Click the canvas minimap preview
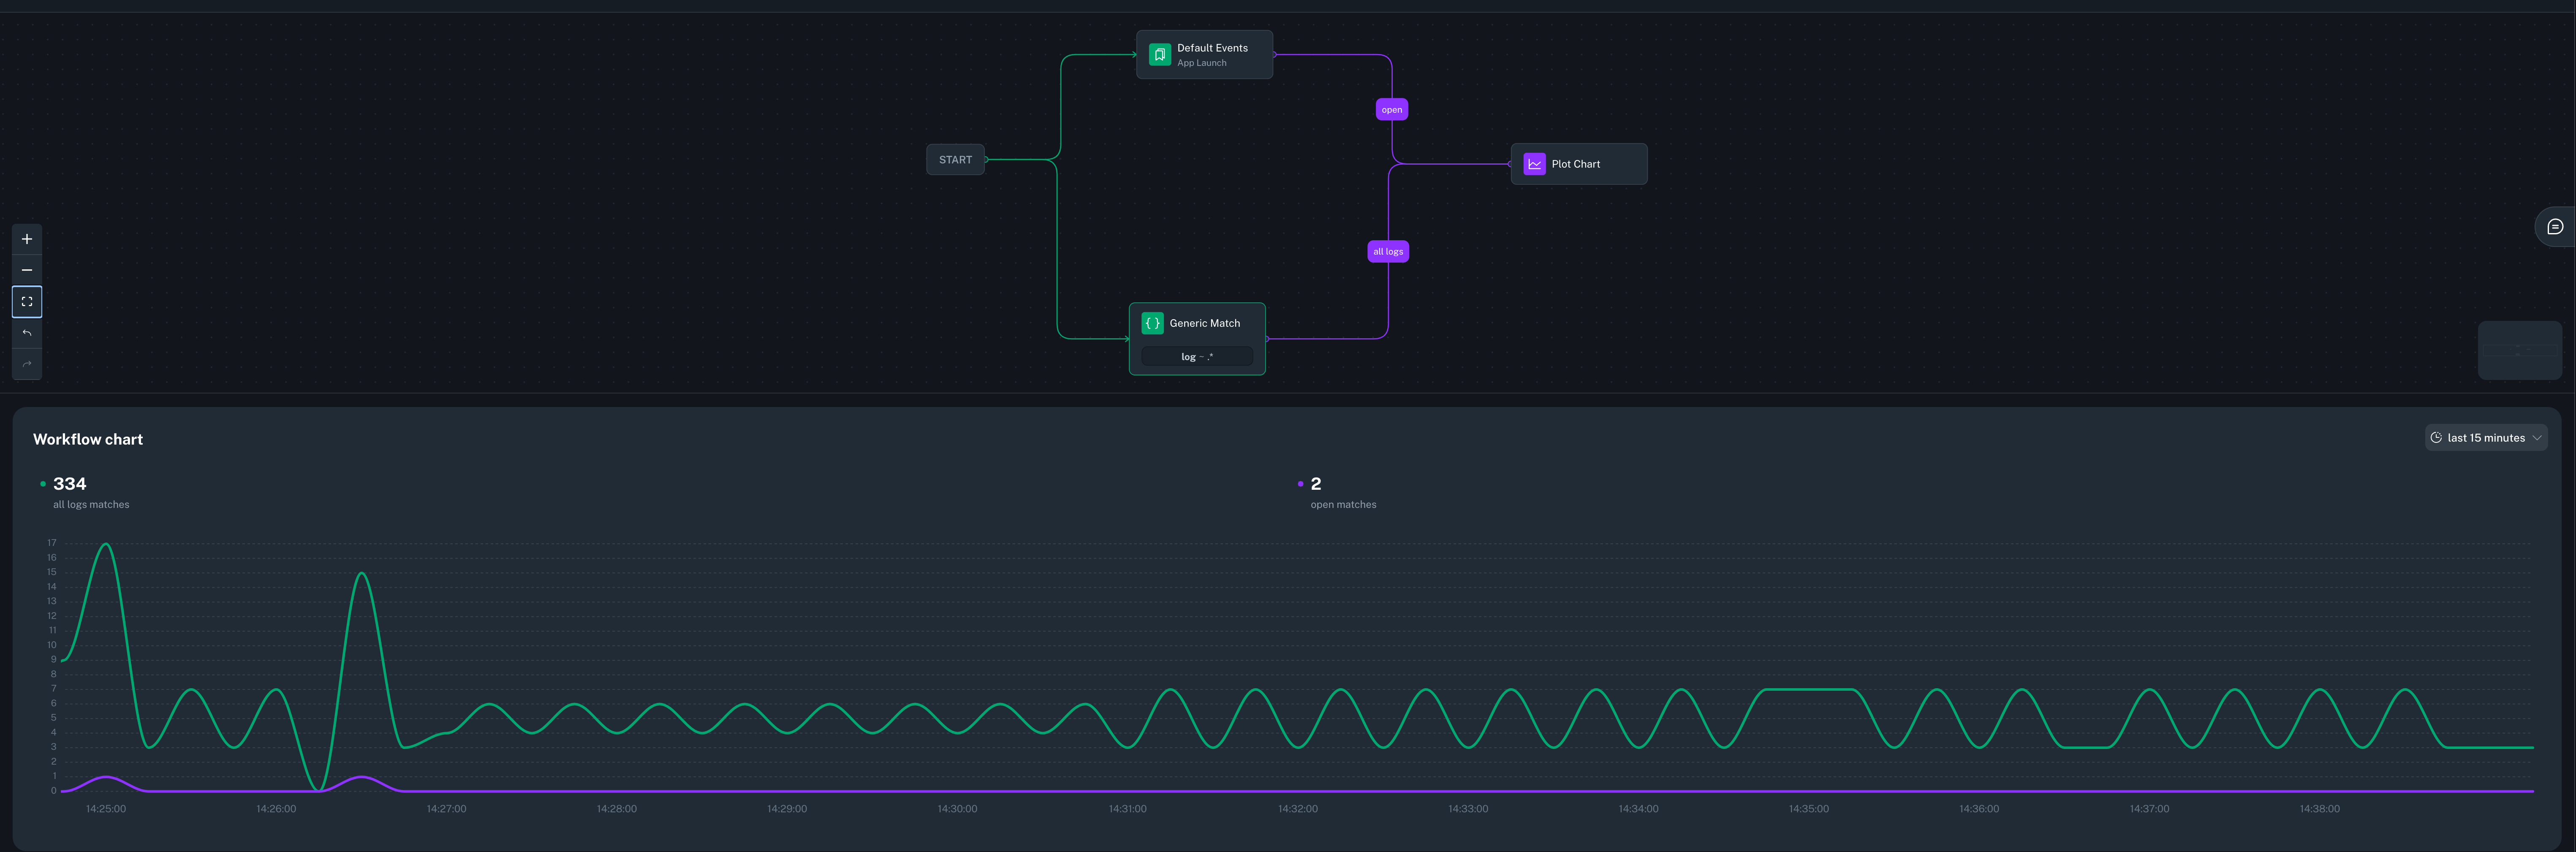Screen dimensions: 2576x852 click(2520, 350)
